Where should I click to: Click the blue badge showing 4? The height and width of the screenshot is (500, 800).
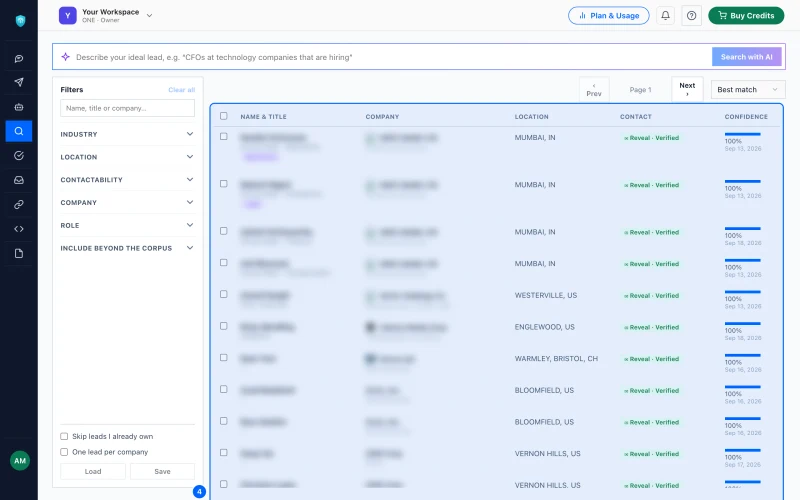(x=199, y=492)
